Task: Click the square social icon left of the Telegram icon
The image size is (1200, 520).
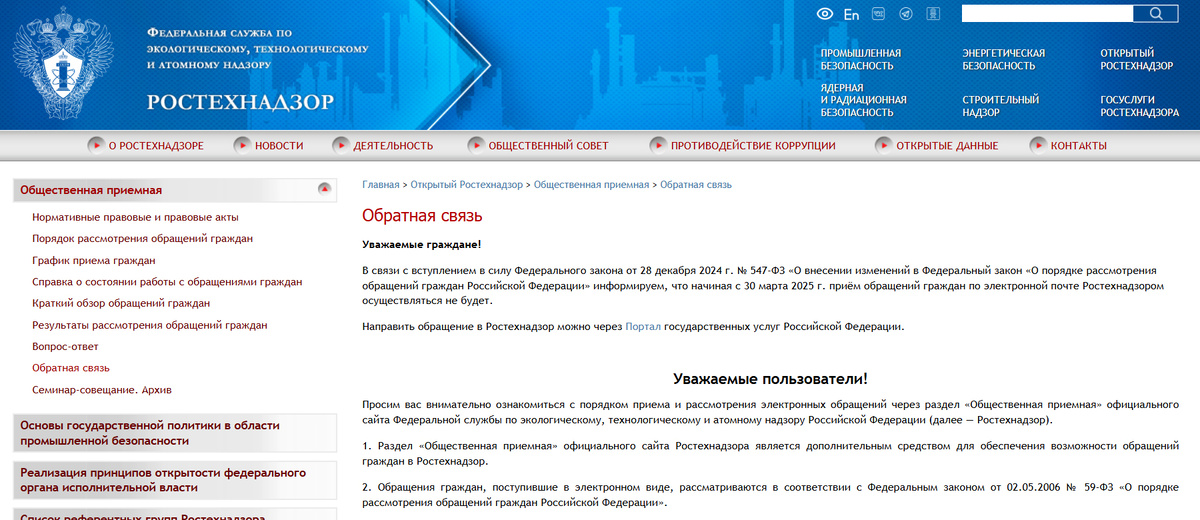Action: click(x=879, y=14)
